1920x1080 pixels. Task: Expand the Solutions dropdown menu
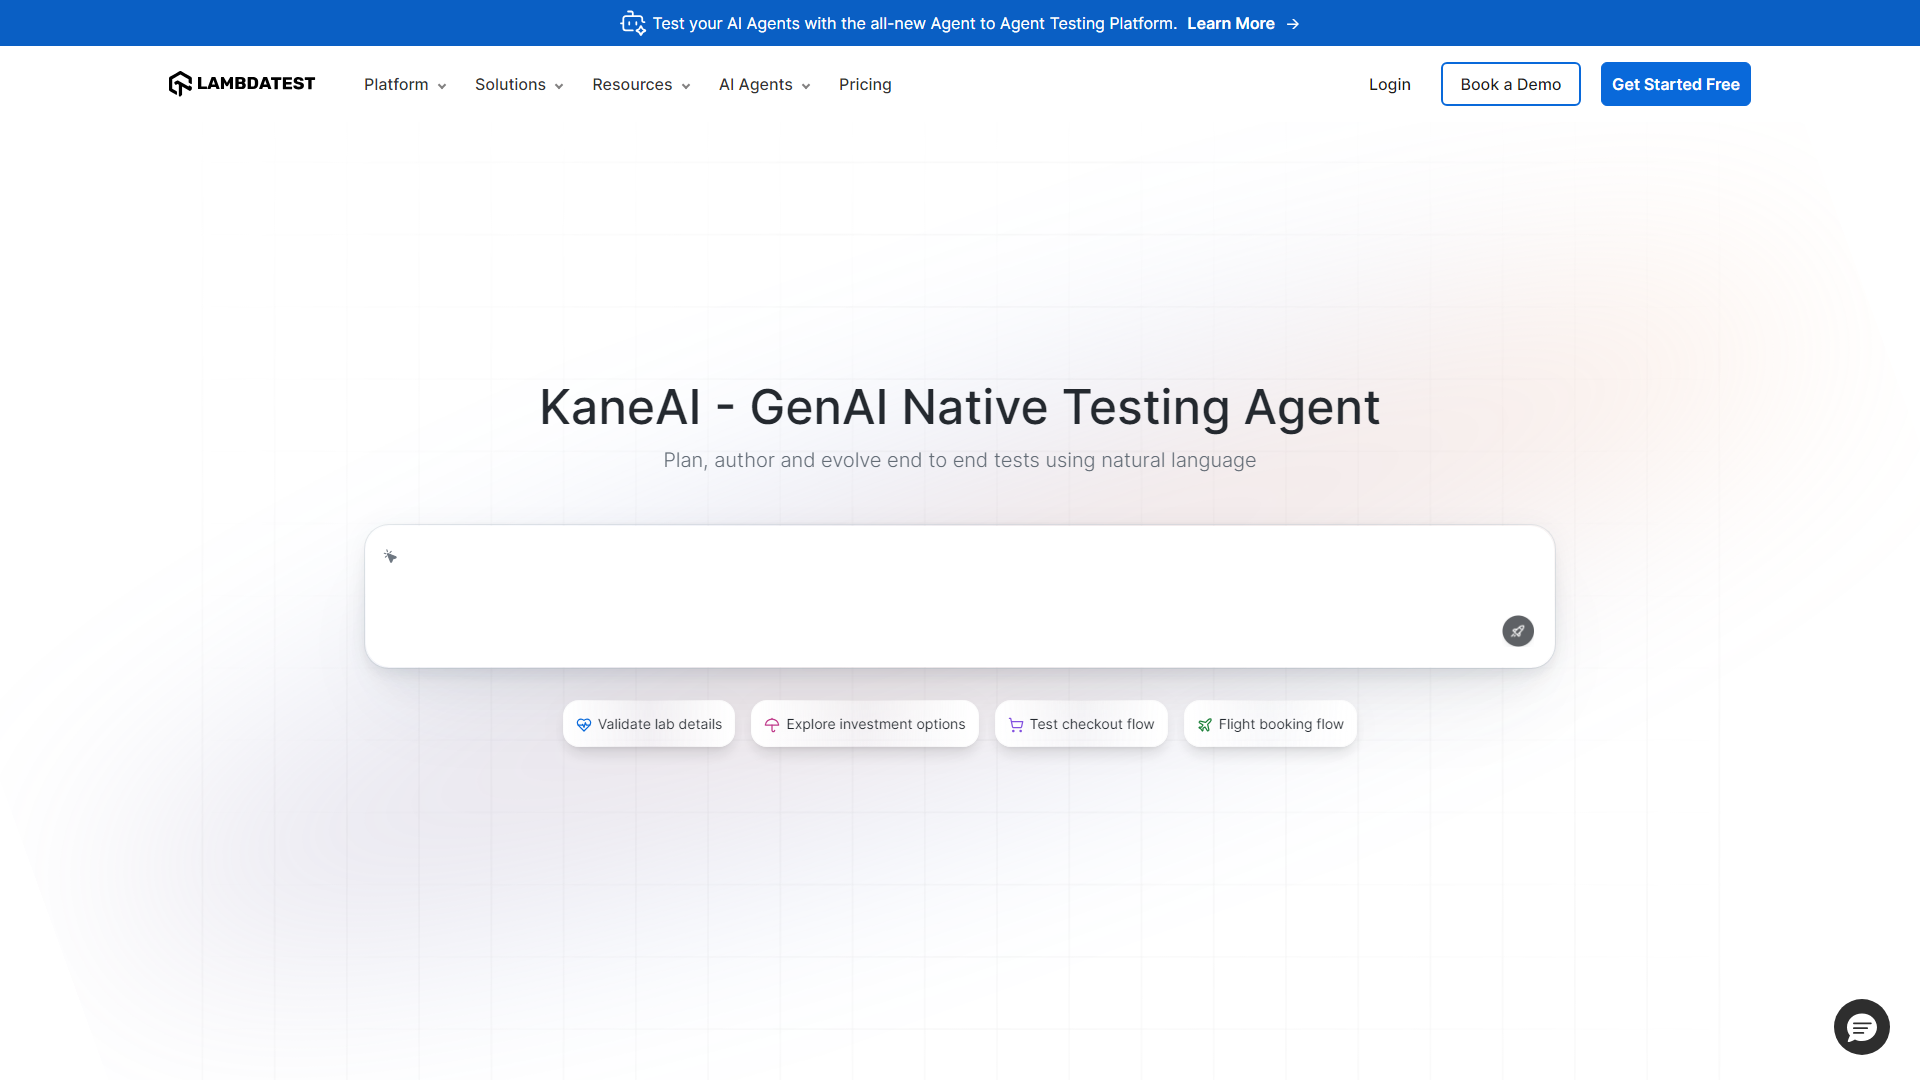tap(518, 85)
